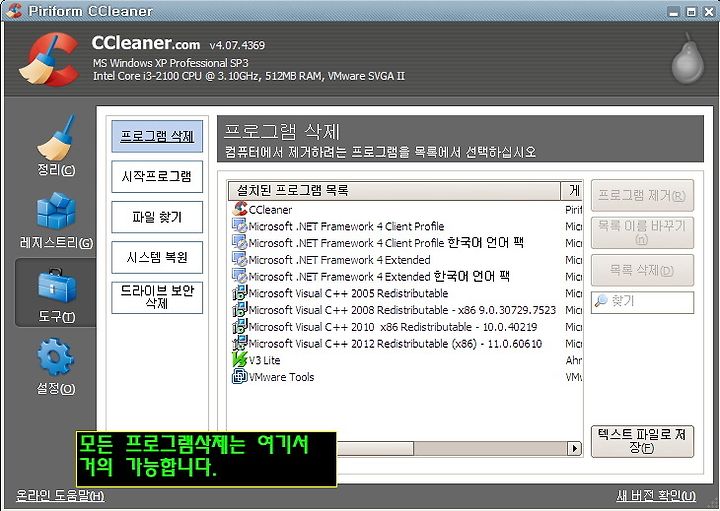Click the 목록 이름 바꾸기 button

click(642, 232)
